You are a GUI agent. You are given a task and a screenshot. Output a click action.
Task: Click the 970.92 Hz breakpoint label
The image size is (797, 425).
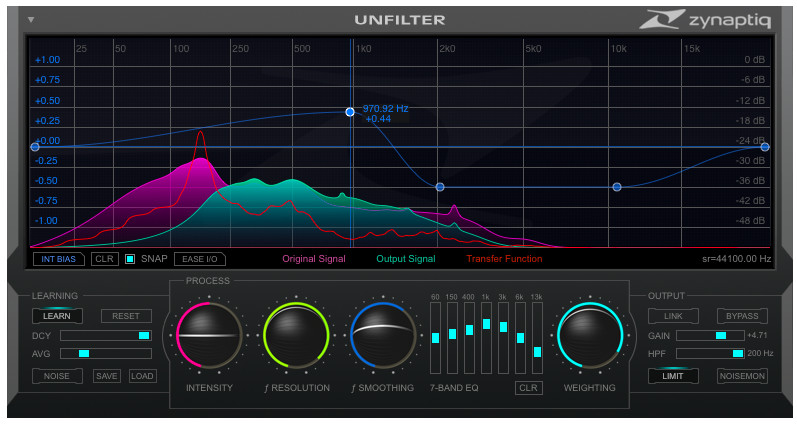385,109
